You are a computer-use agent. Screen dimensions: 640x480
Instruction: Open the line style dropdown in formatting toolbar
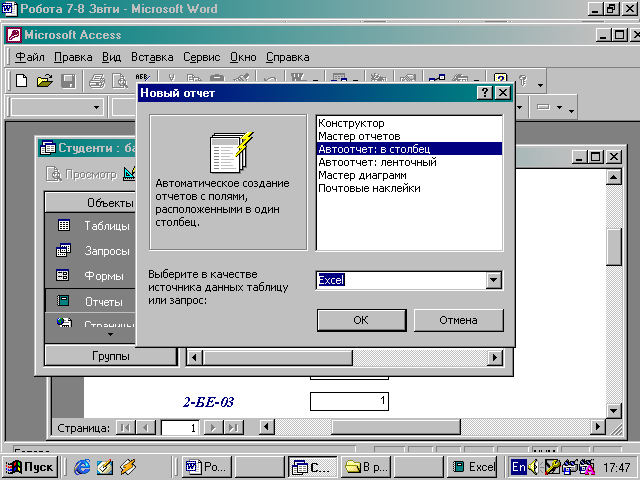pyautogui.click(x=560, y=107)
